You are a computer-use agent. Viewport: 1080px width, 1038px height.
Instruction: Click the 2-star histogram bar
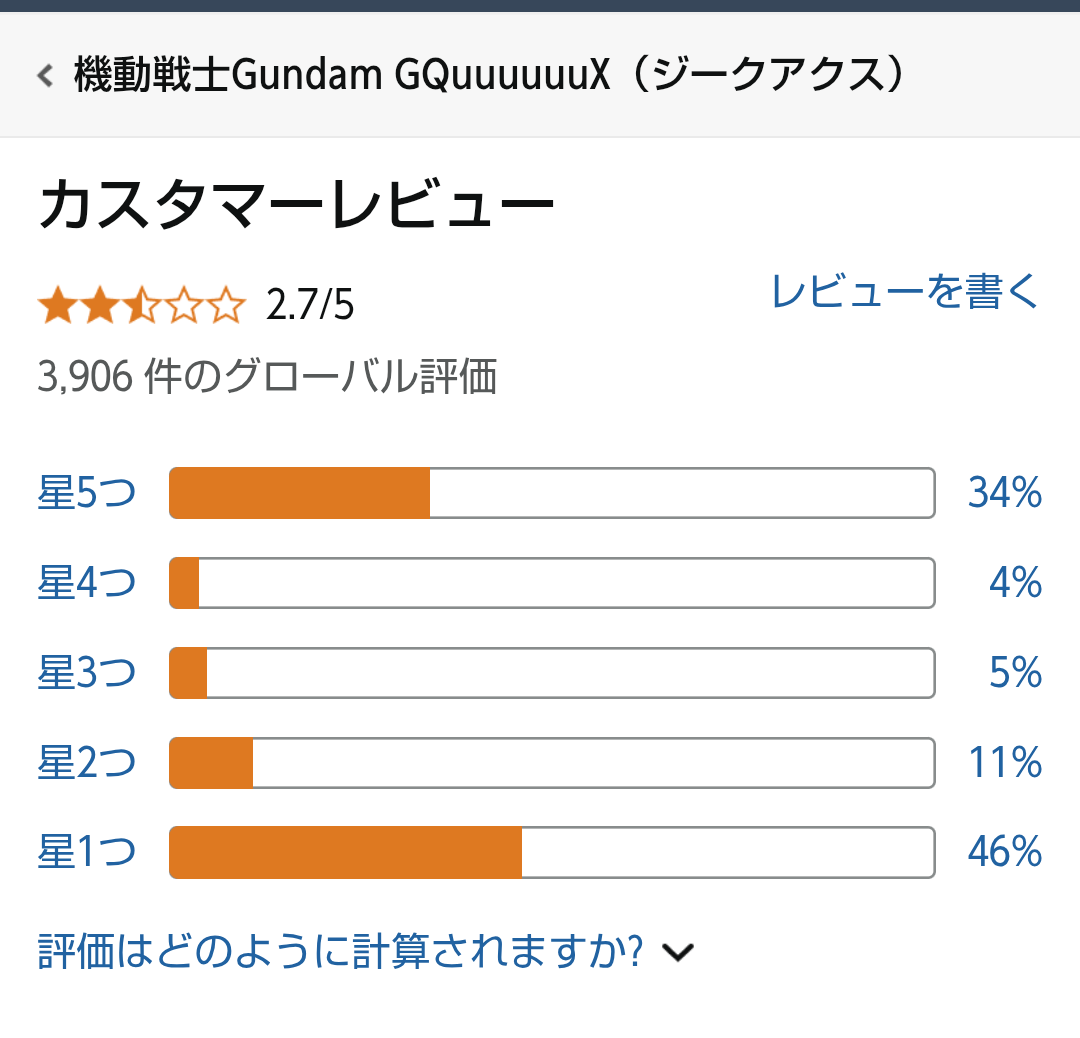pos(552,763)
